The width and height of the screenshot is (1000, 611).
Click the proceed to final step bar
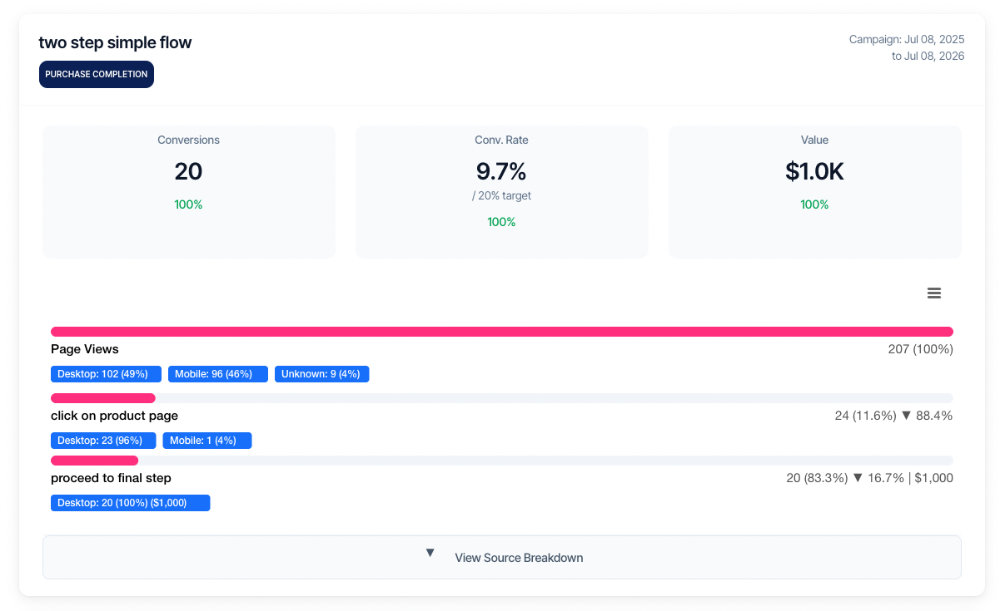point(502,460)
